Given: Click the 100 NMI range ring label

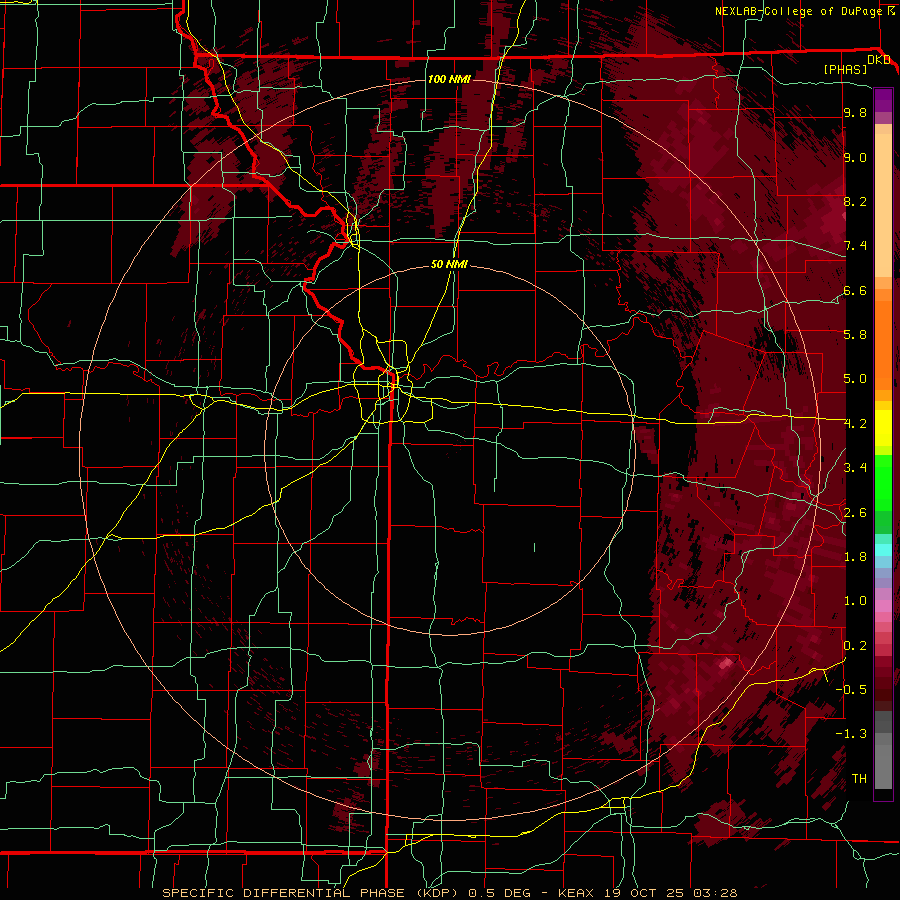Looking at the screenshot, I should [x=449, y=79].
